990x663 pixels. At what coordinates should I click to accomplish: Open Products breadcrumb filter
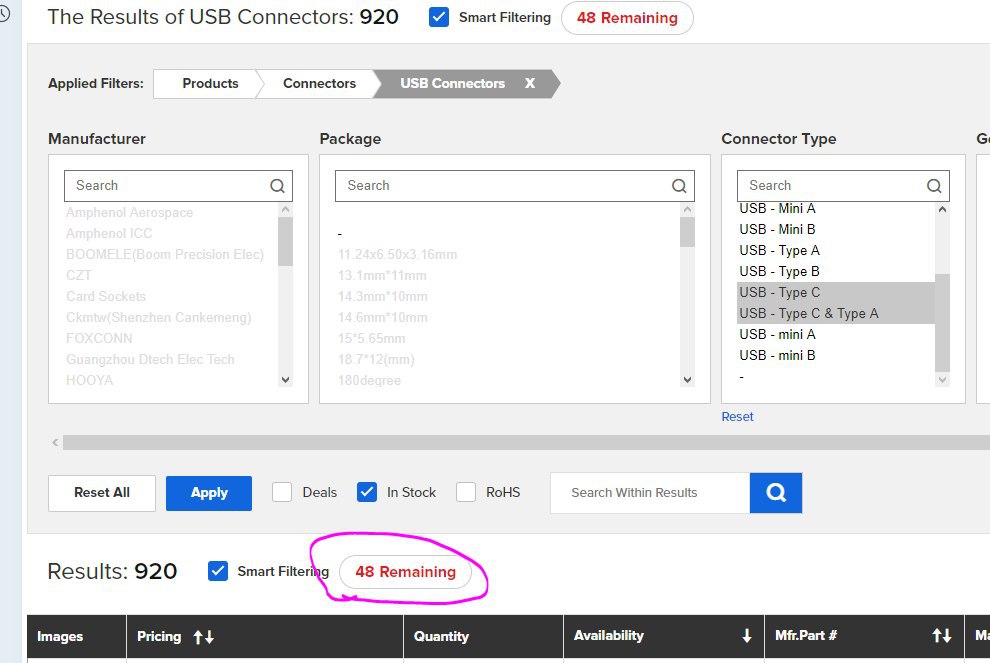[x=210, y=83]
